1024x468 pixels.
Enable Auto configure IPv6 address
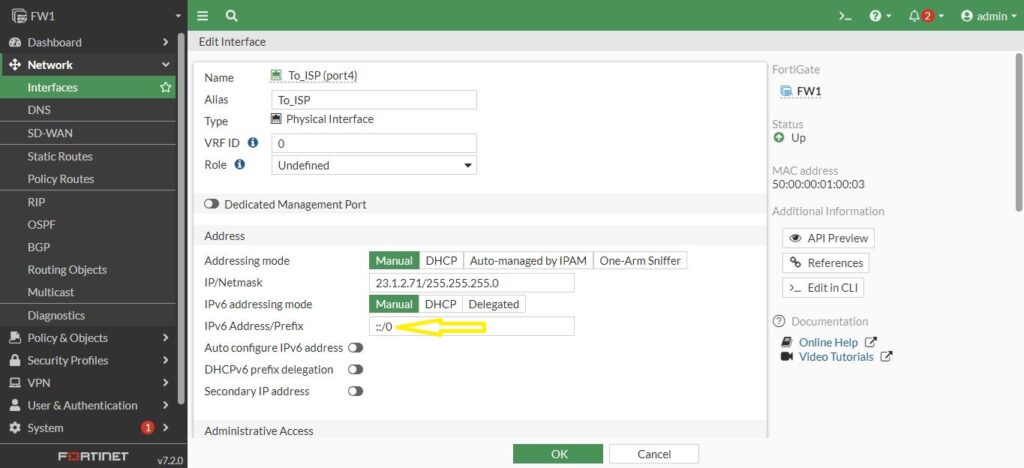[x=355, y=348]
